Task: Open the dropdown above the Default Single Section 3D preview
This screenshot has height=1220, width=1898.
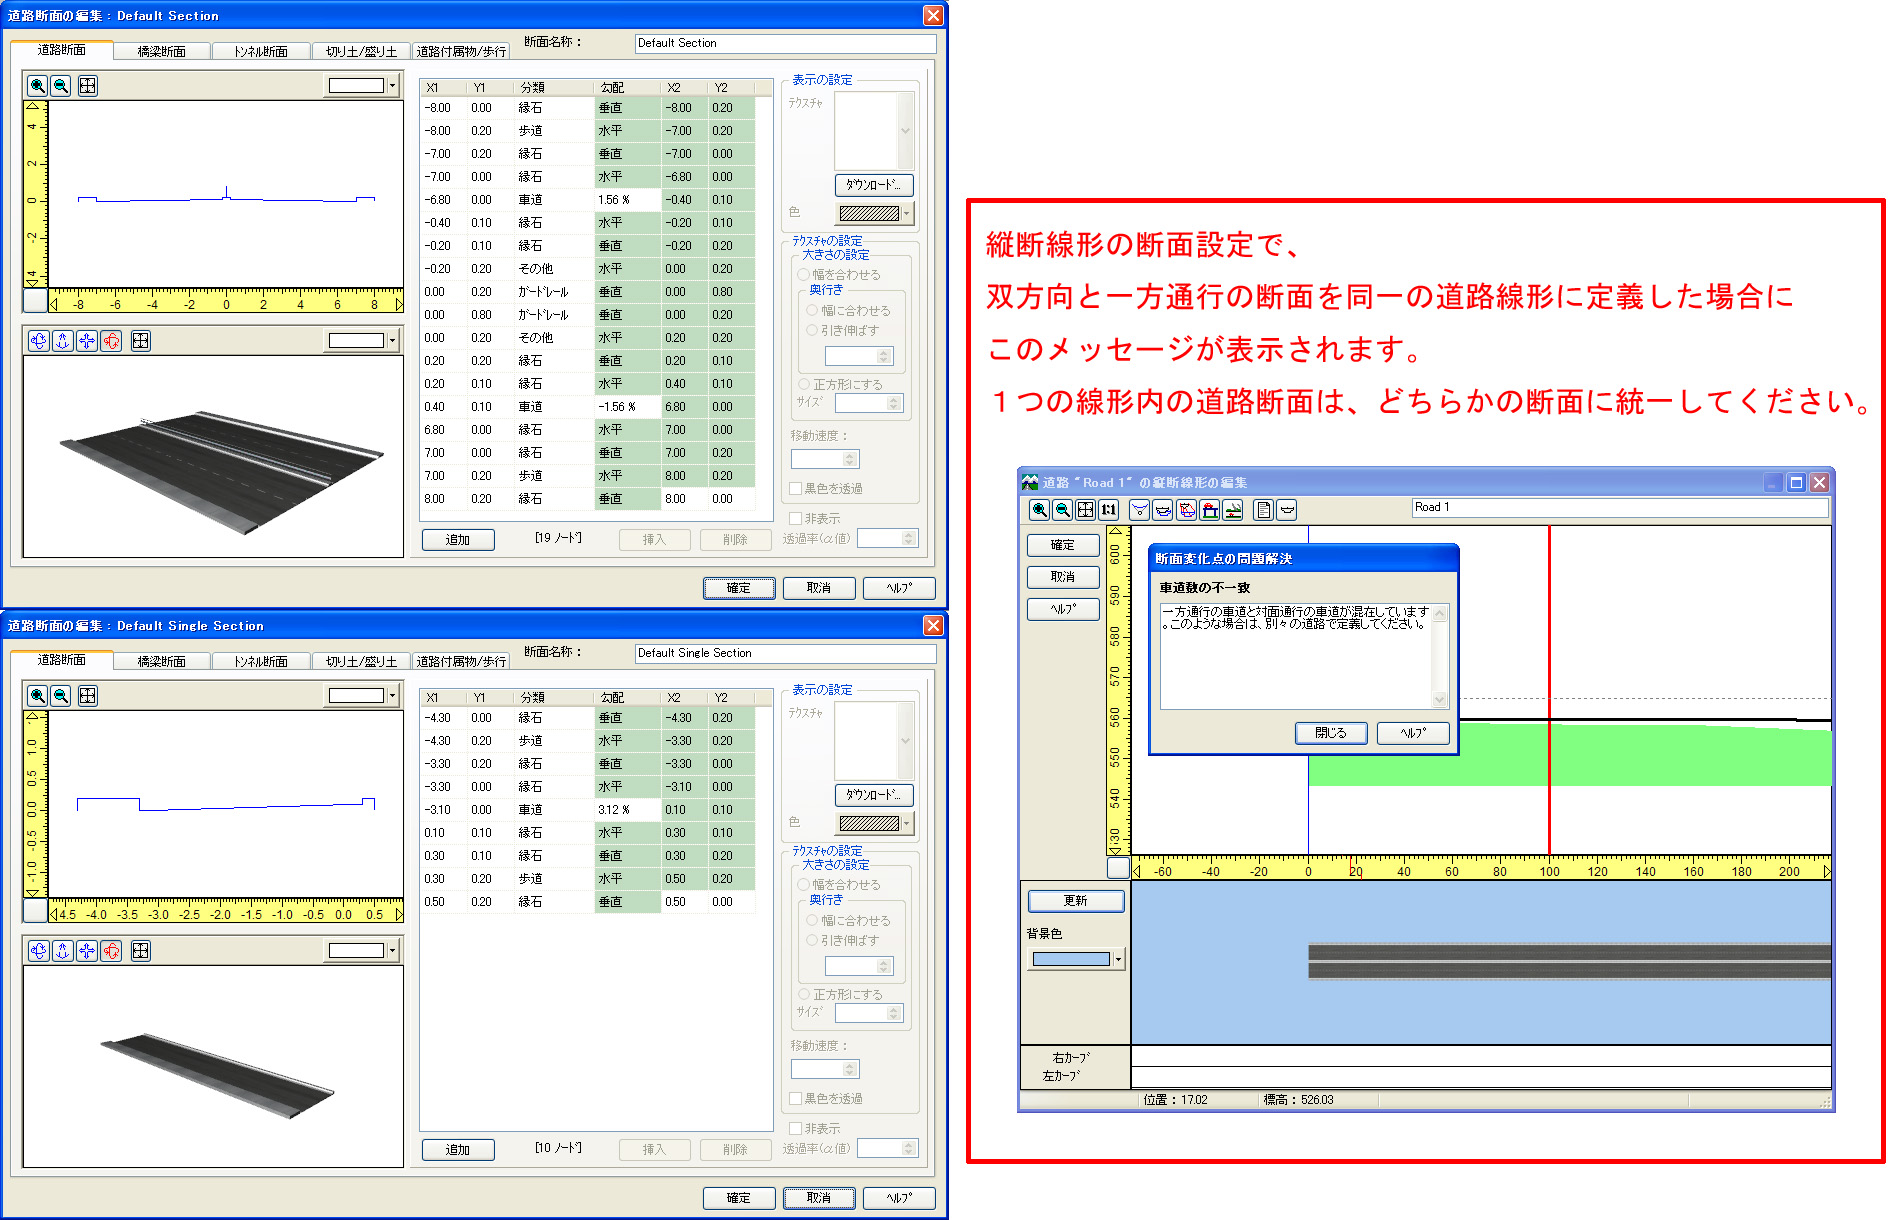Action: click(392, 951)
